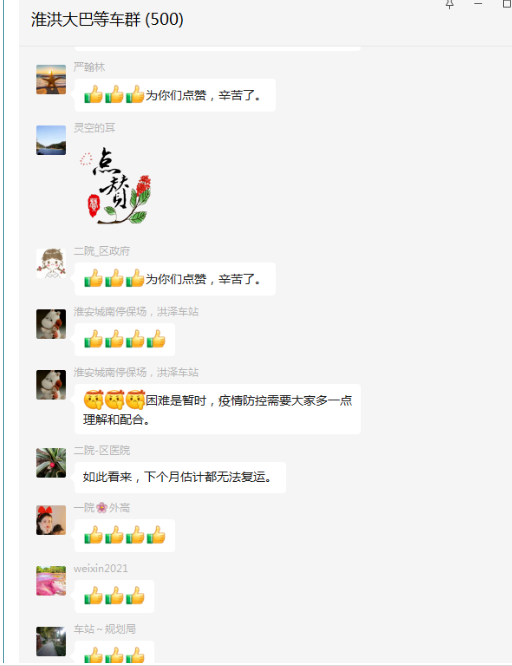This screenshot has width=512, height=666.
Task: Click 二院_区政府's cartoon girl avatar
Action: [51, 263]
